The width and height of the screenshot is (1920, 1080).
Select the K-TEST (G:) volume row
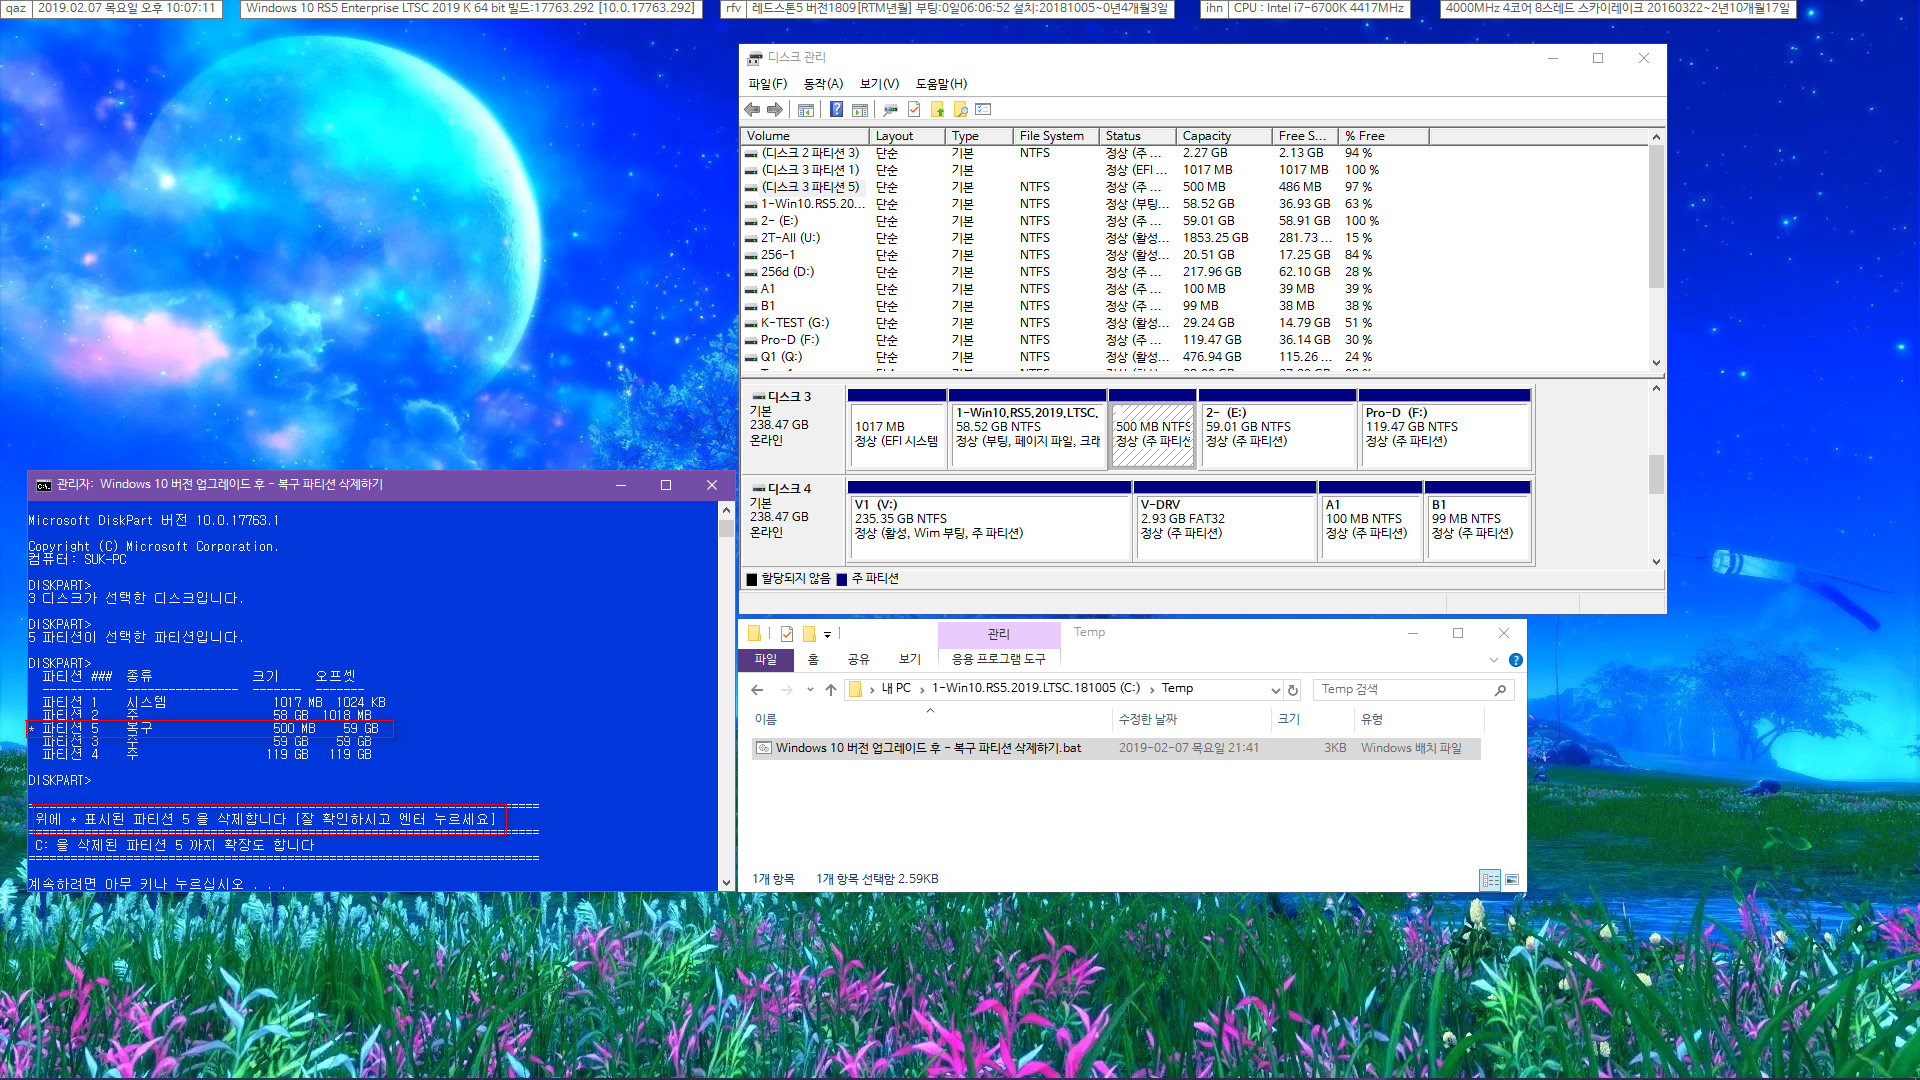[1194, 323]
